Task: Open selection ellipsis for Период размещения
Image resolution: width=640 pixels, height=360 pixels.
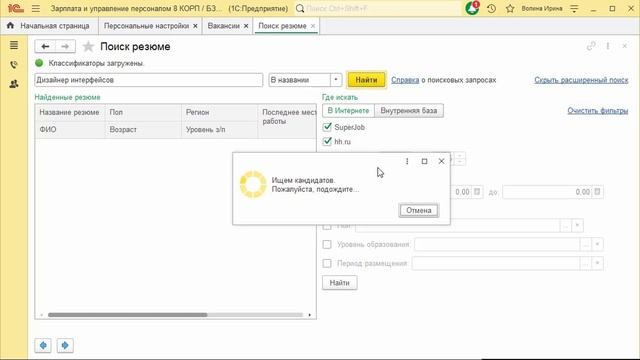Action: pos(586,263)
